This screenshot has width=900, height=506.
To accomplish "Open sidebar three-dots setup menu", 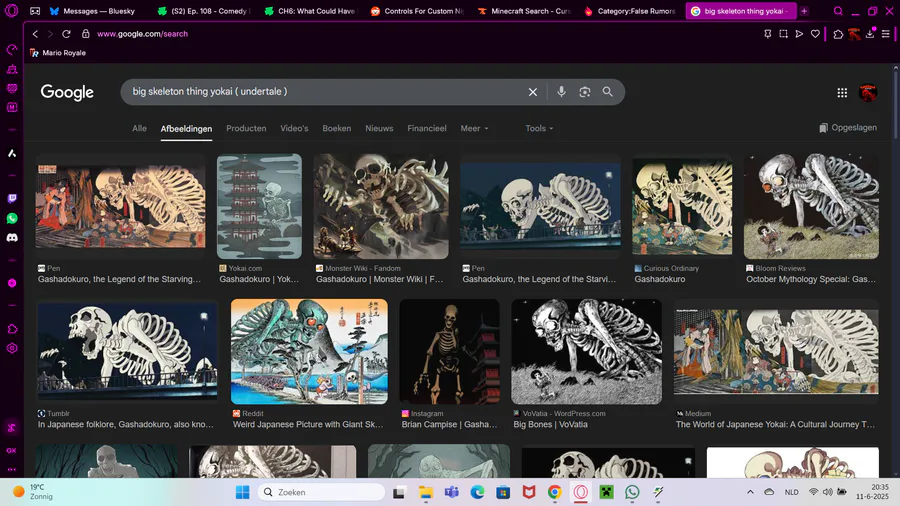I will coord(12,469).
